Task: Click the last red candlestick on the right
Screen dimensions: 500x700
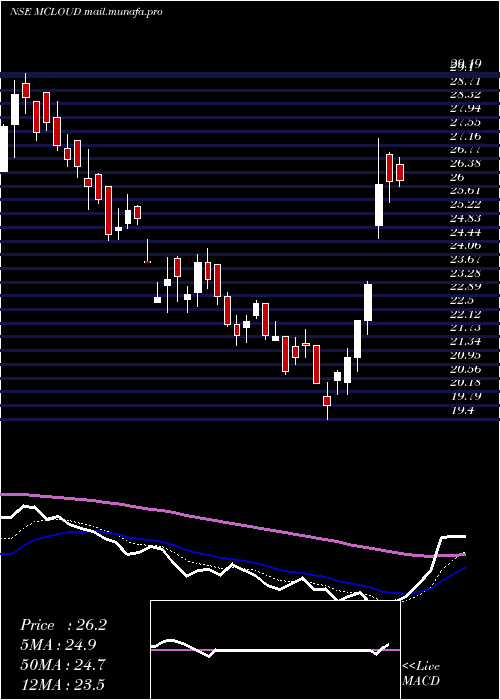Action: coord(400,172)
